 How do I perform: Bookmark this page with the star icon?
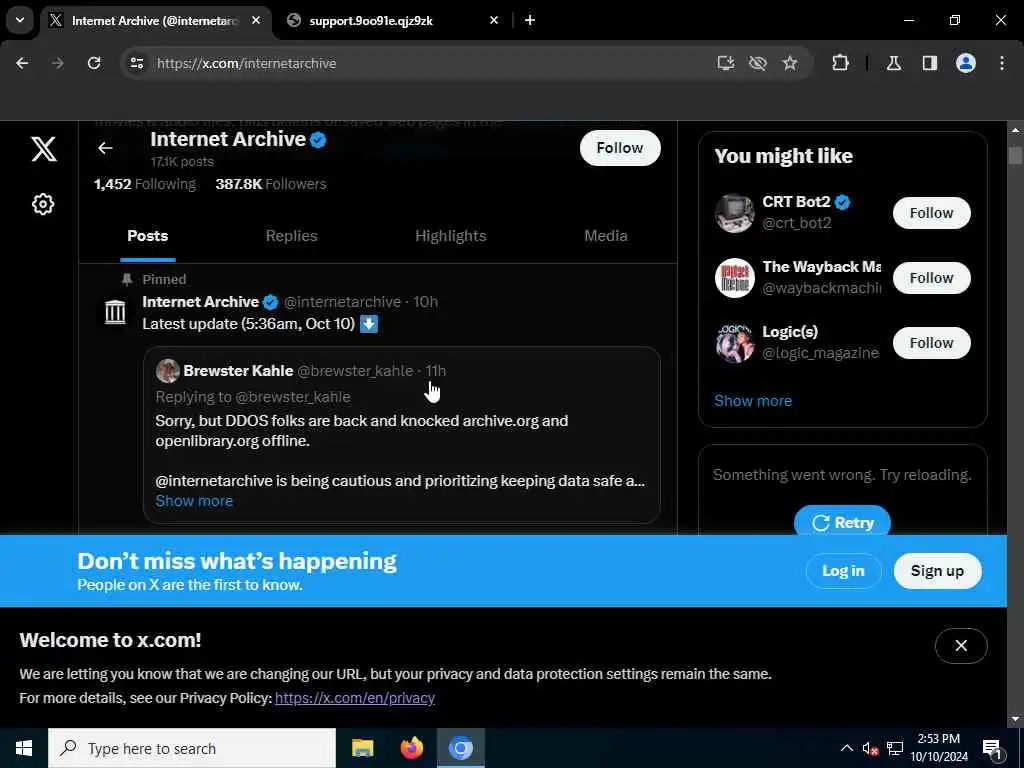pos(790,63)
